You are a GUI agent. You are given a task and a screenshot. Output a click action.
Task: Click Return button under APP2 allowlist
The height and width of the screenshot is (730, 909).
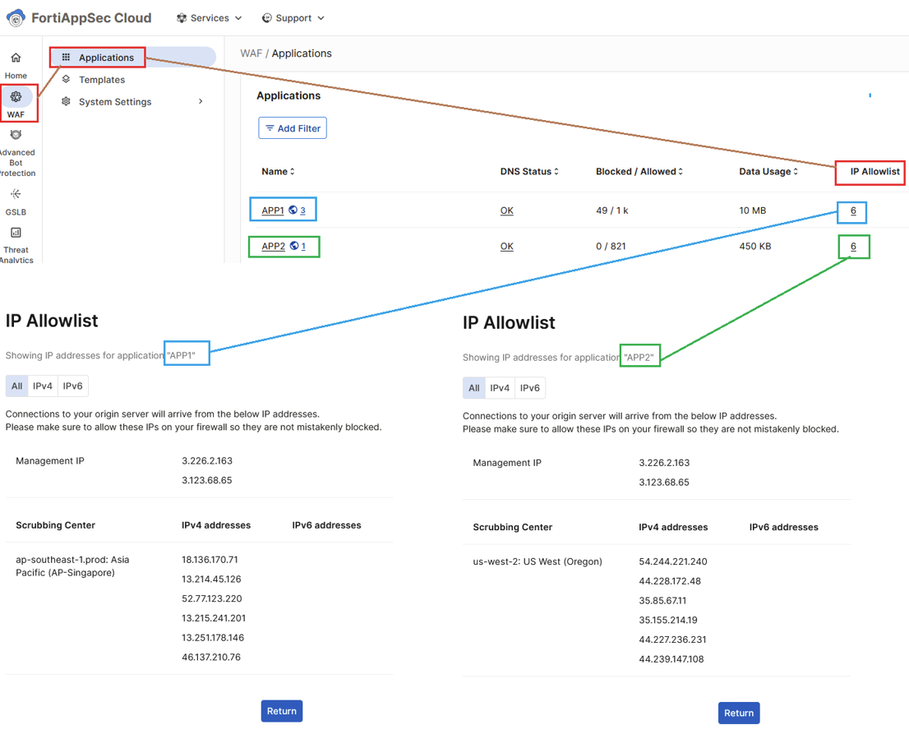coord(739,713)
